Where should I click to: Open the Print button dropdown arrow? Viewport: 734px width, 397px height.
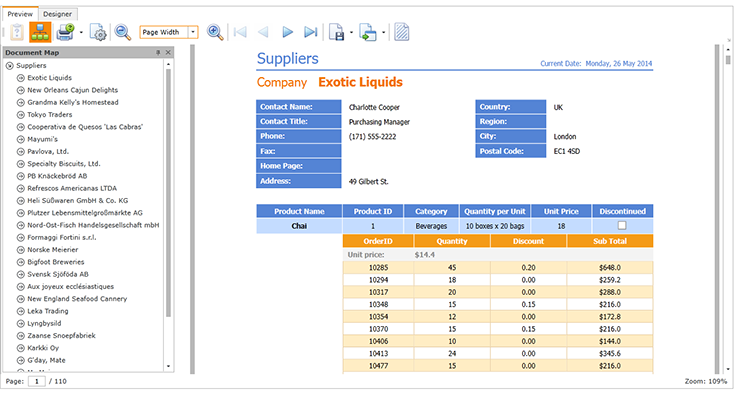(81, 32)
